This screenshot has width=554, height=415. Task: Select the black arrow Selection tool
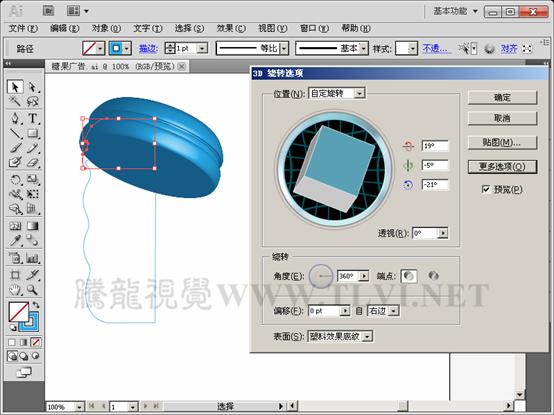click(x=15, y=87)
